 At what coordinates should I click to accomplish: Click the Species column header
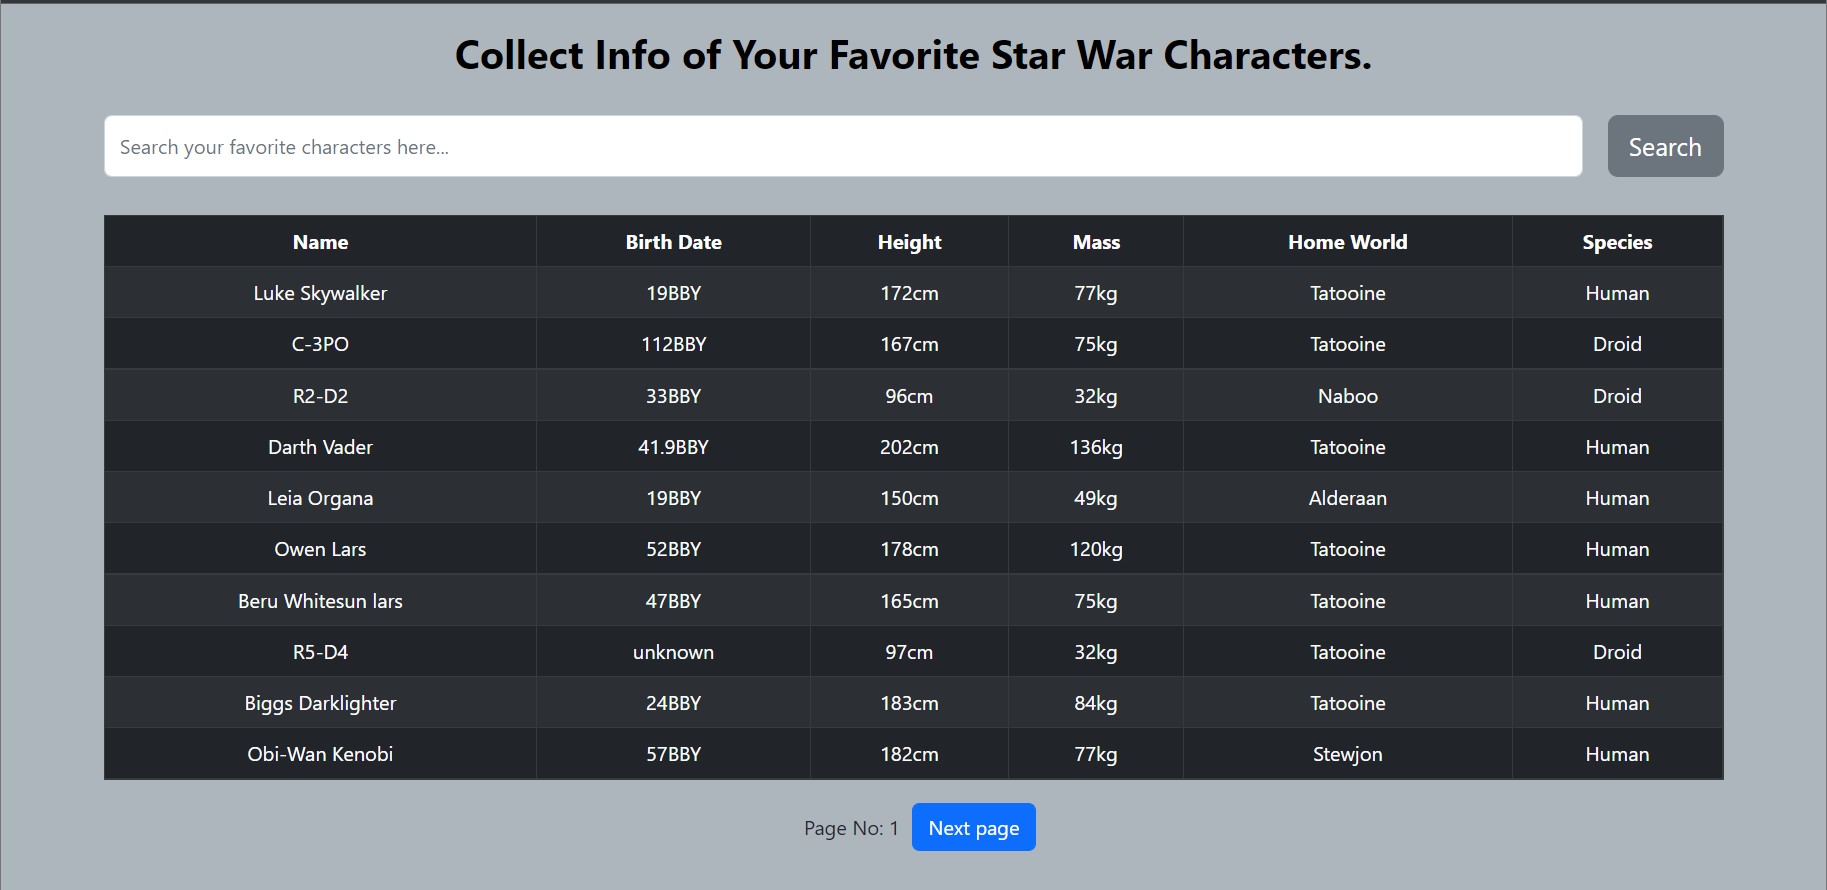1617,241
